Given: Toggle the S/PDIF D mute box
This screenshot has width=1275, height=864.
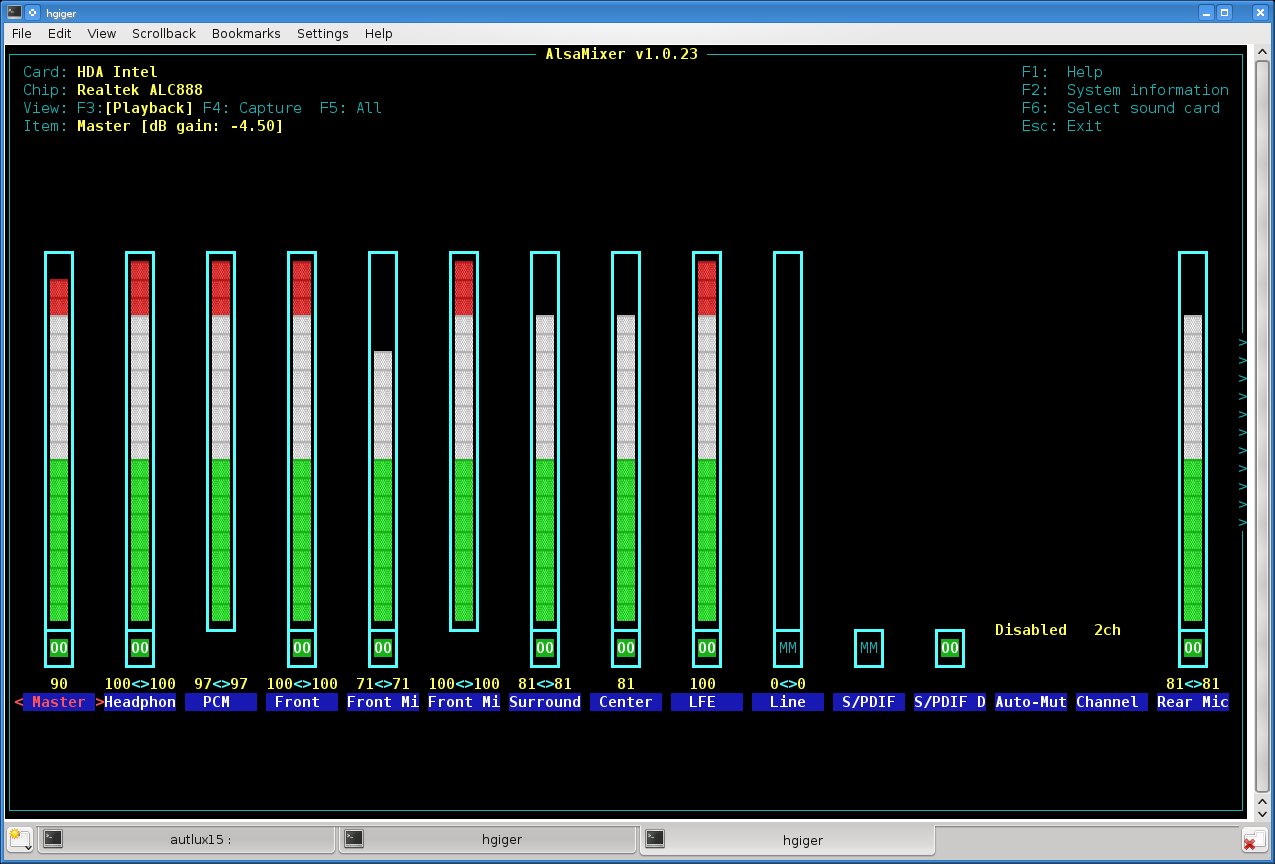Looking at the screenshot, I should coord(950,648).
